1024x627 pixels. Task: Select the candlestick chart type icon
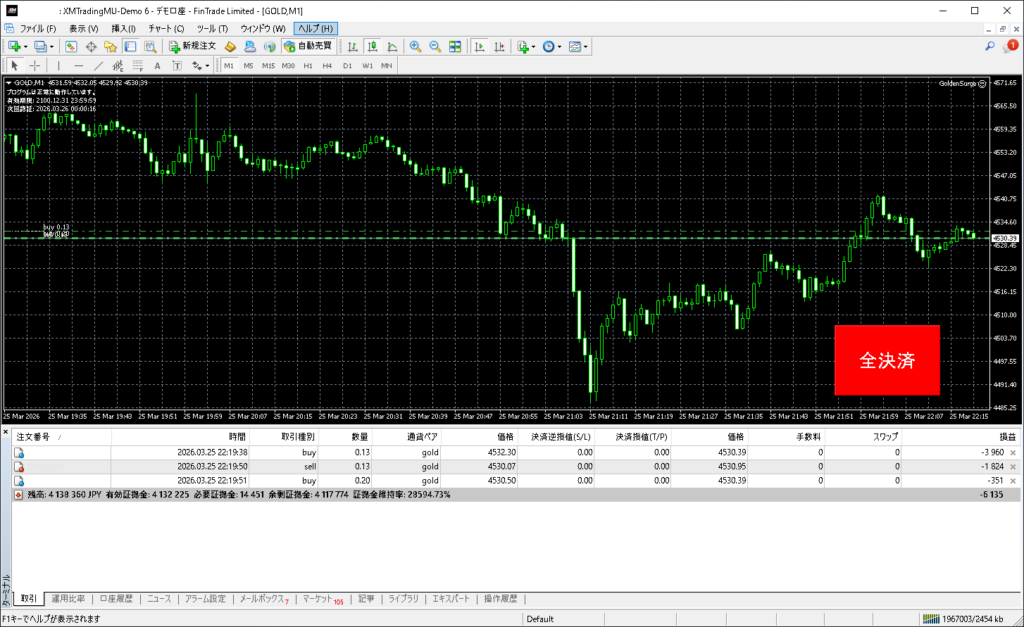(372, 46)
